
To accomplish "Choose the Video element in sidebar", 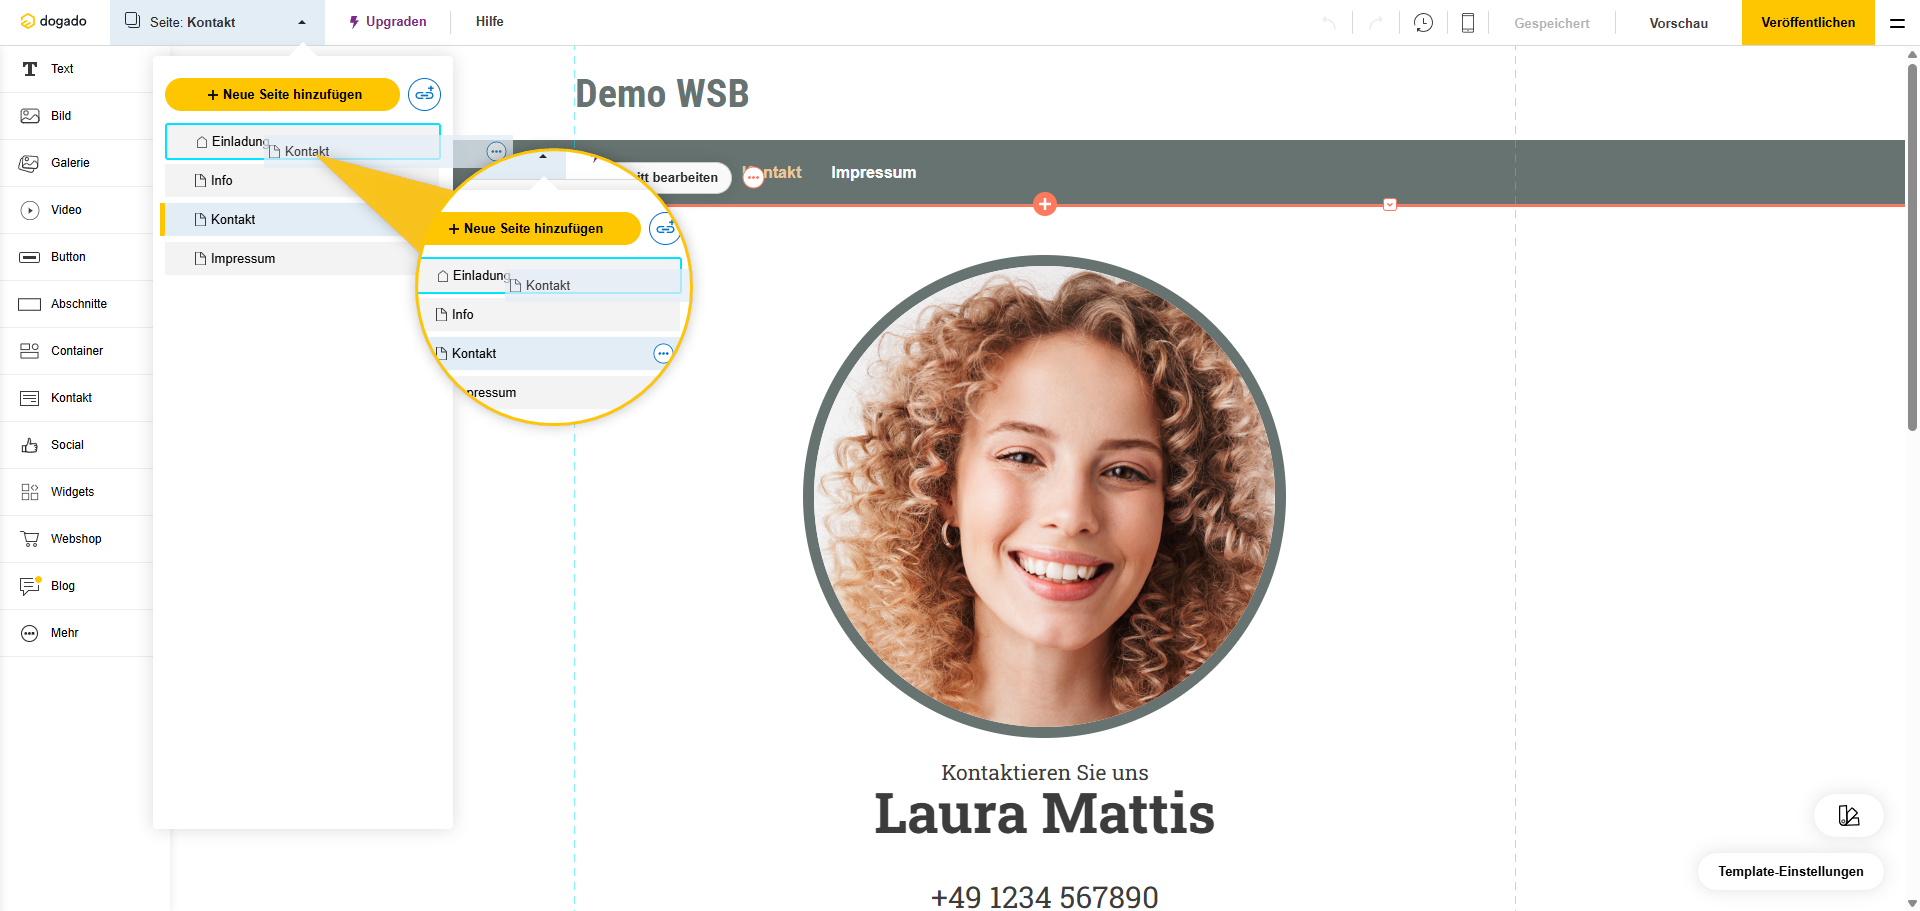I will click(66, 210).
